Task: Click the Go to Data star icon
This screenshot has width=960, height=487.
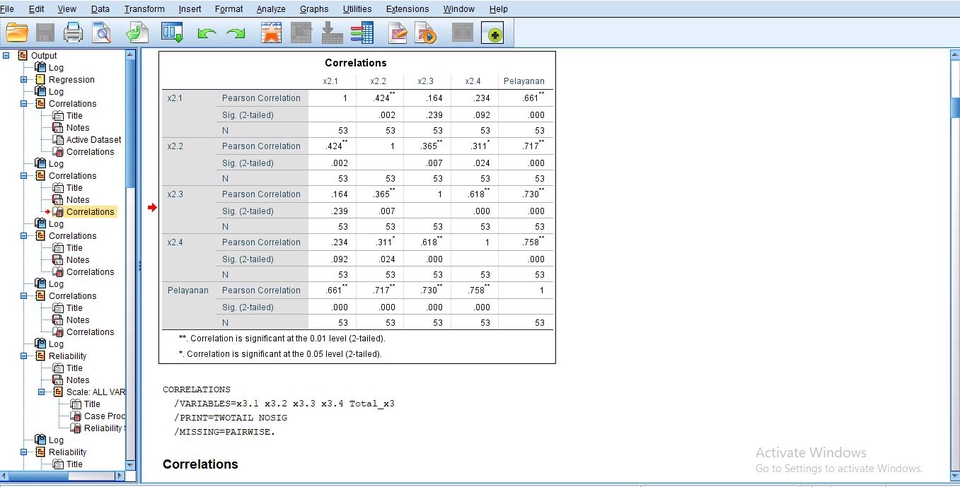Action: point(271,32)
